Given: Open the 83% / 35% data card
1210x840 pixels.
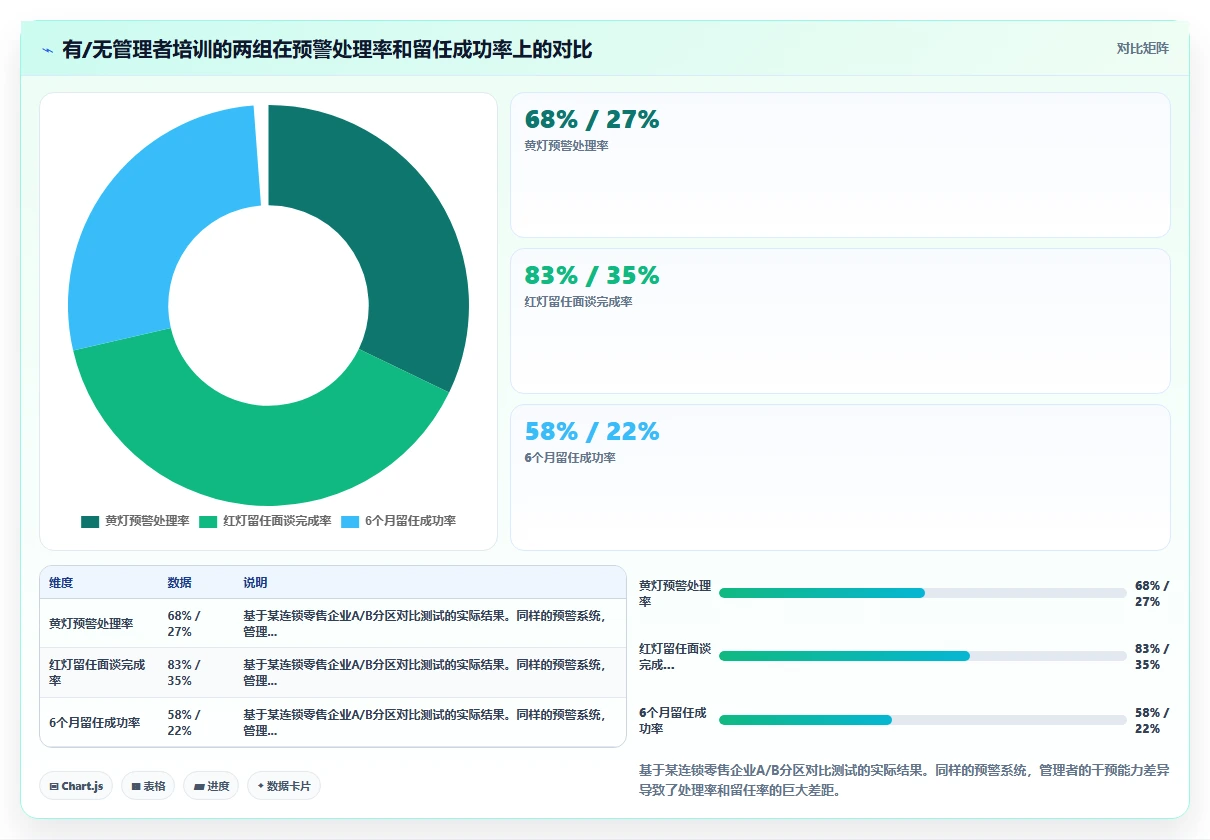Looking at the screenshot, I should [840, 321].
